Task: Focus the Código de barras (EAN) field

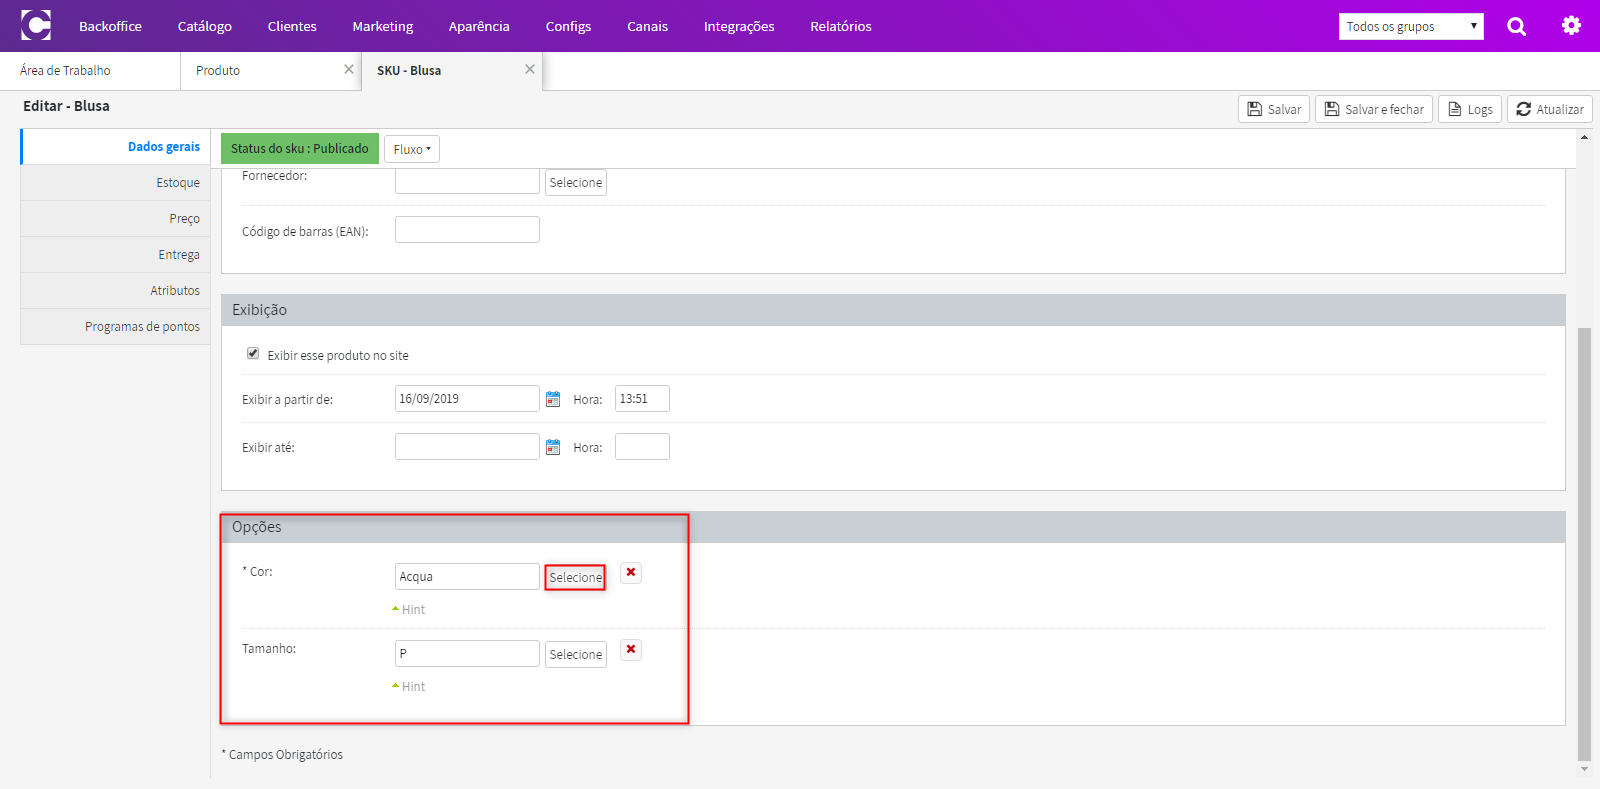Action: [467, 229]
